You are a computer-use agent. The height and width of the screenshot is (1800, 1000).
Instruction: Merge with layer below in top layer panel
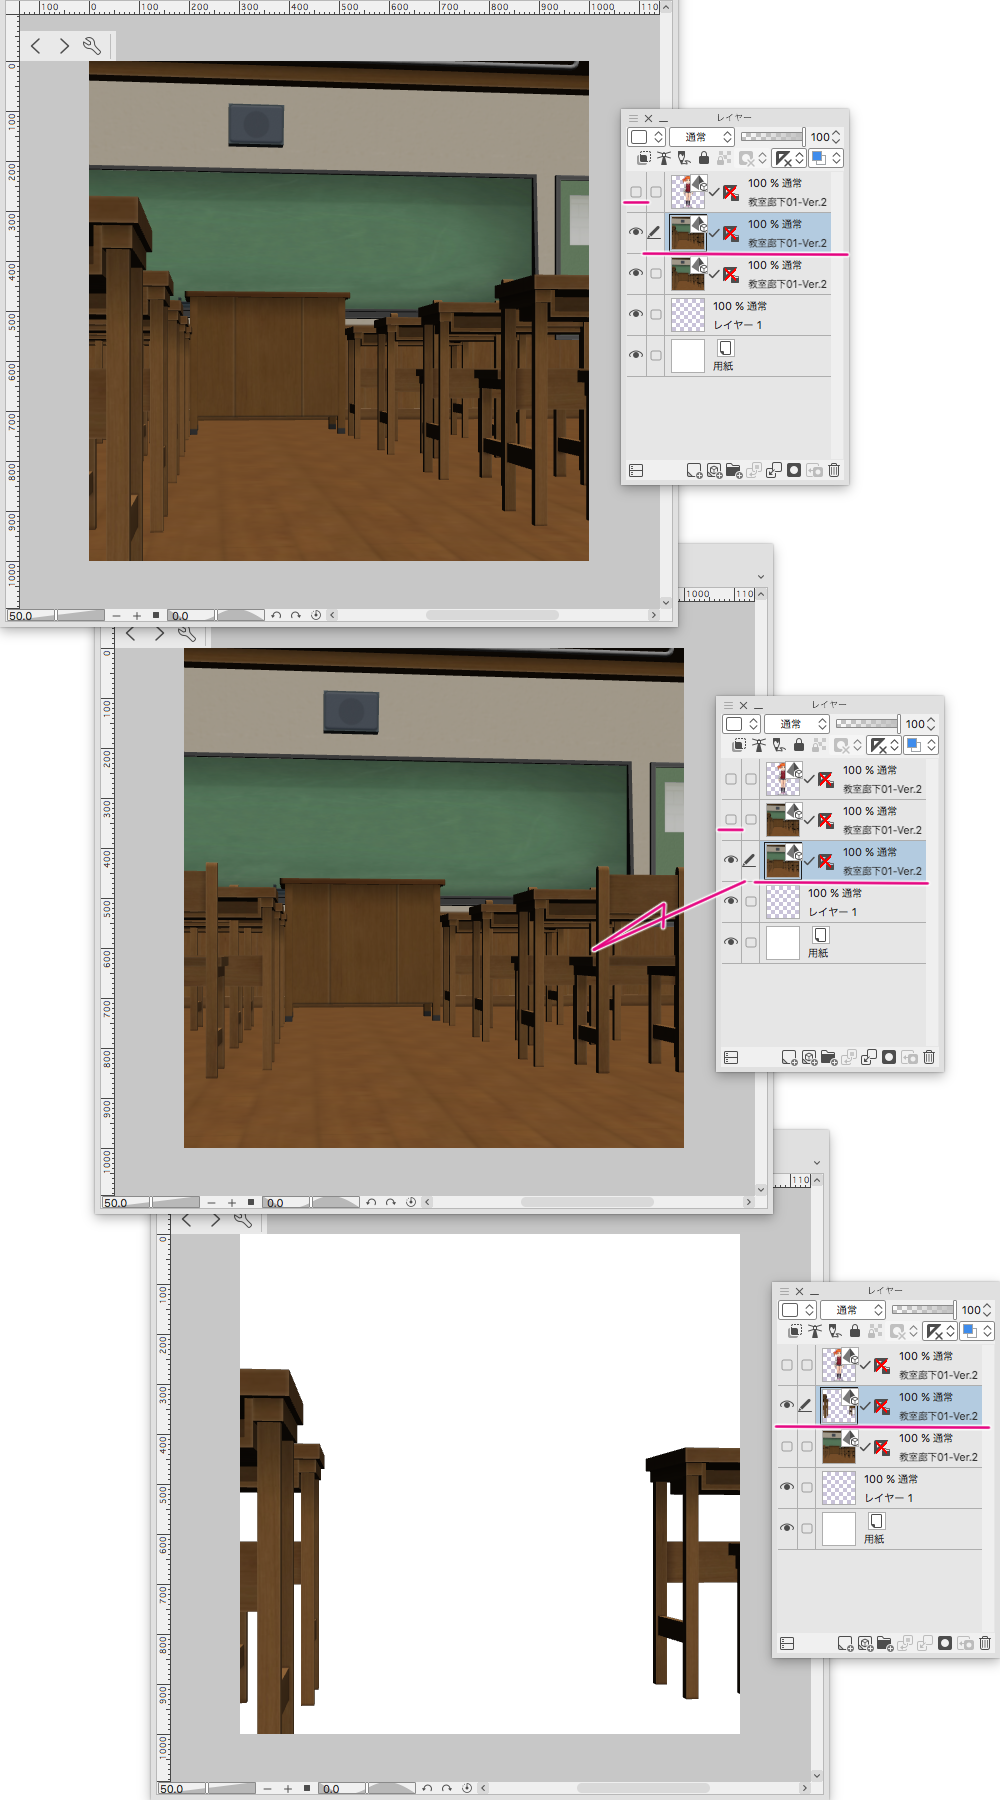774,470
